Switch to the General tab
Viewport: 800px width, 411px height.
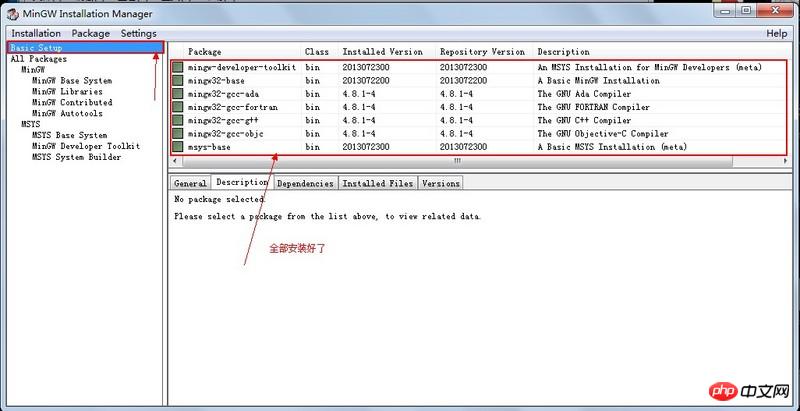pyautogui.click(x=190, y=184)
